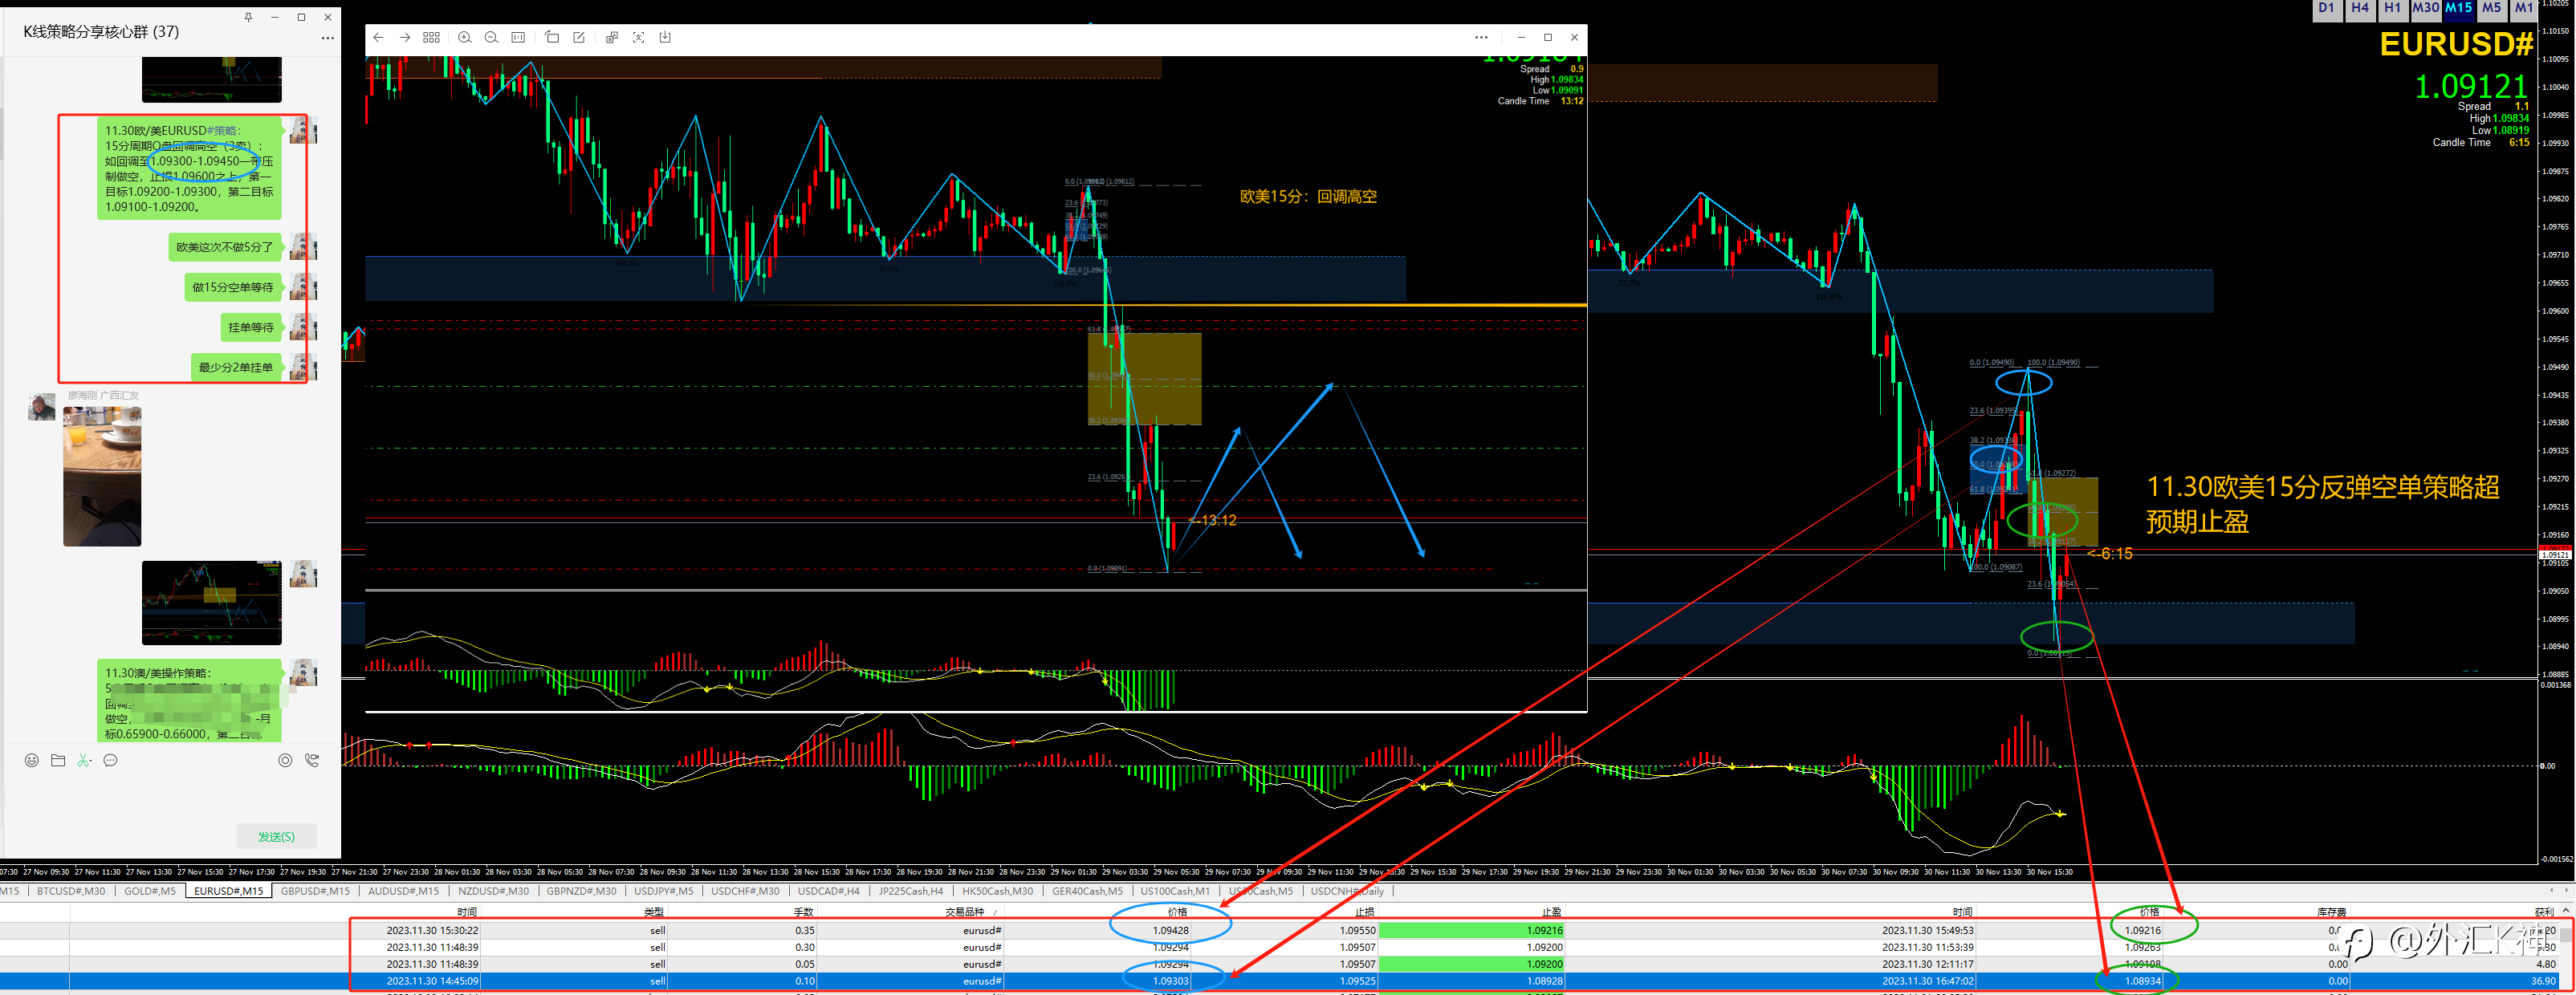This screenshot has height=995, width=2576.
Task: Open the chart screenshot thumbnail above AUD strategy
Action: (212, 603)
